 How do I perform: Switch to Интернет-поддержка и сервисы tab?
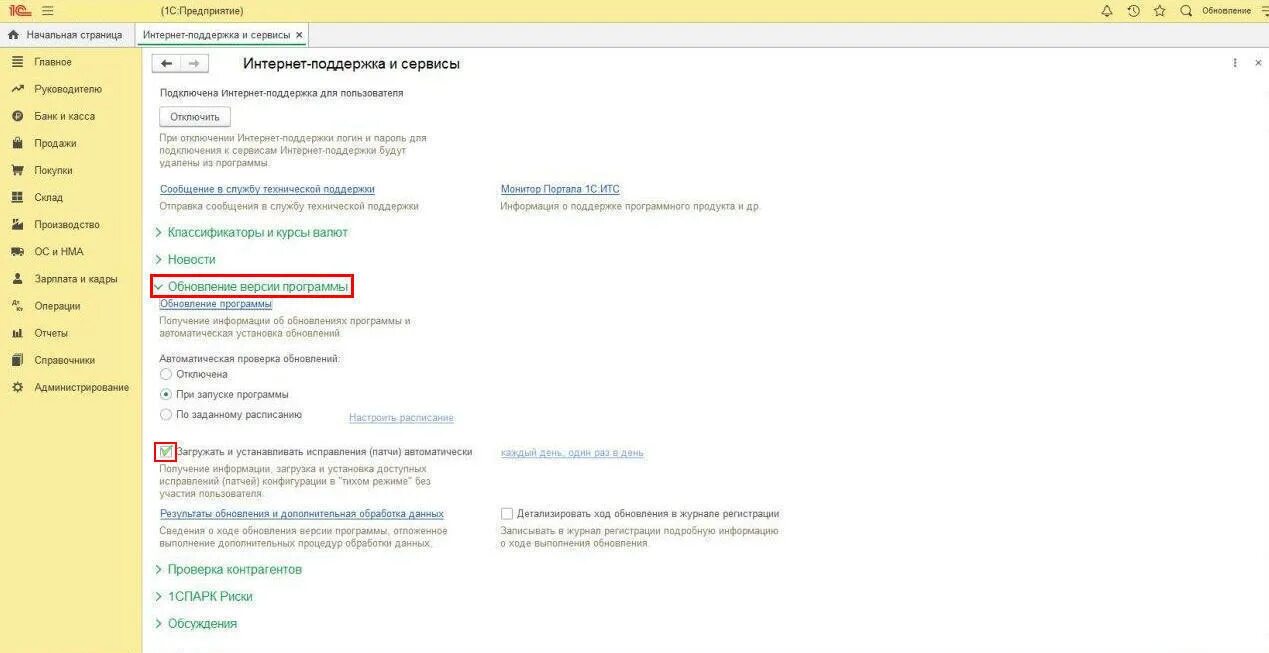[217, 35]
